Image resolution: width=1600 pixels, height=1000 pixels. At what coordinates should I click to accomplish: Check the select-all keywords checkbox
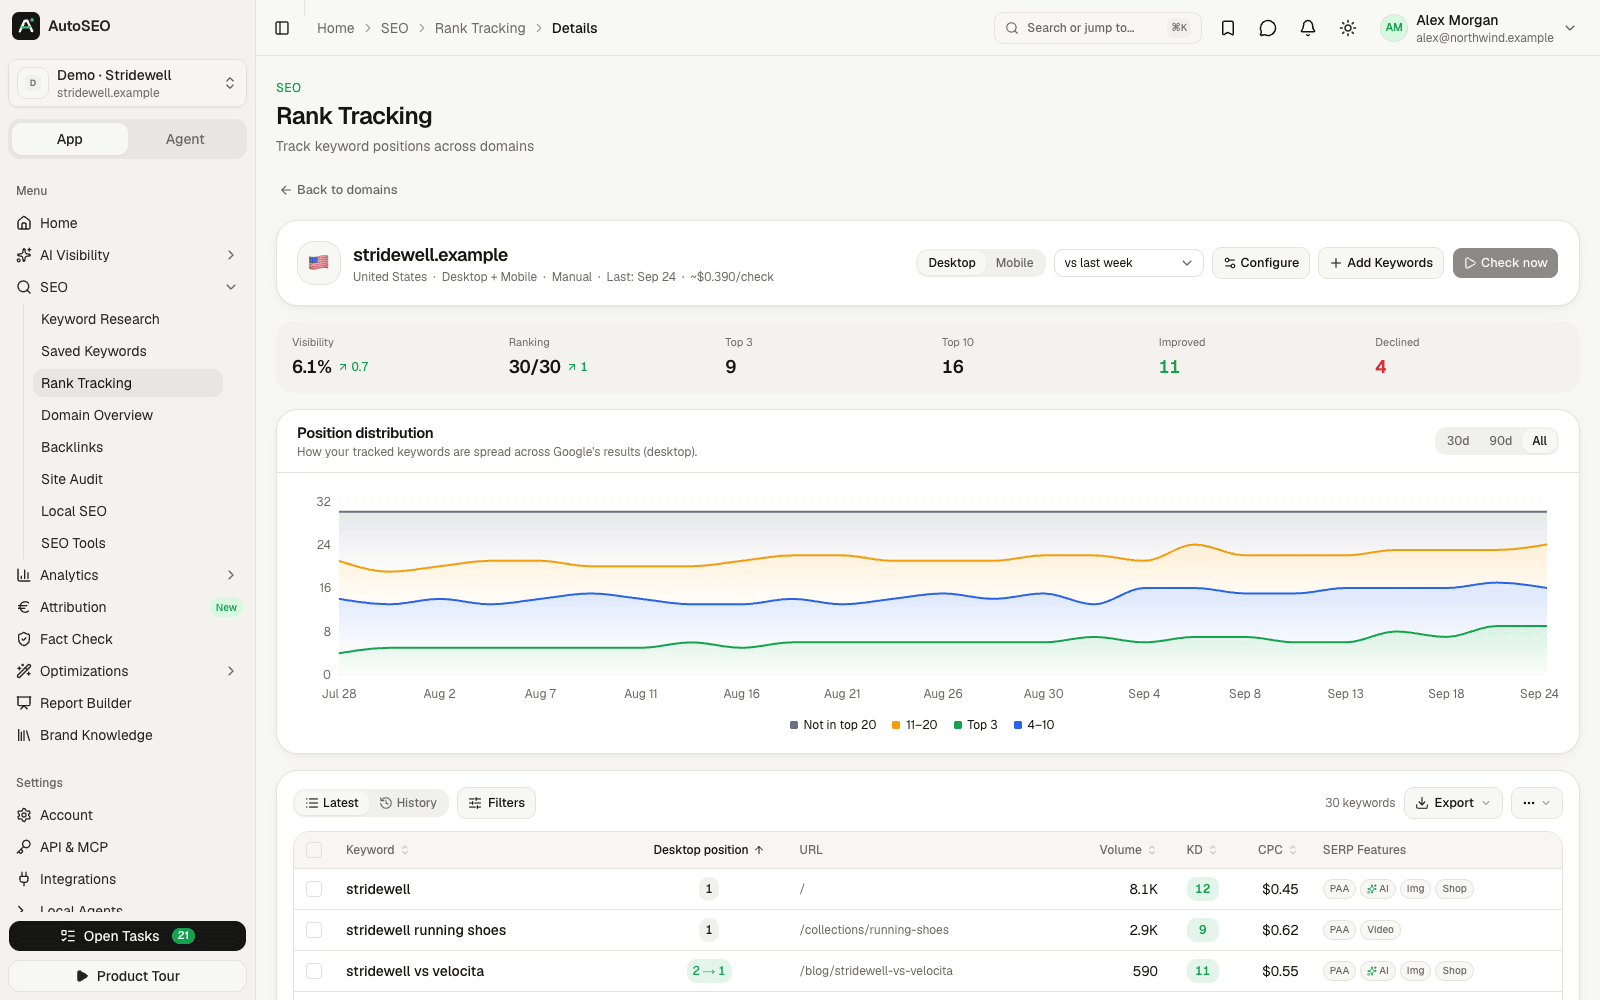point(314,850)
